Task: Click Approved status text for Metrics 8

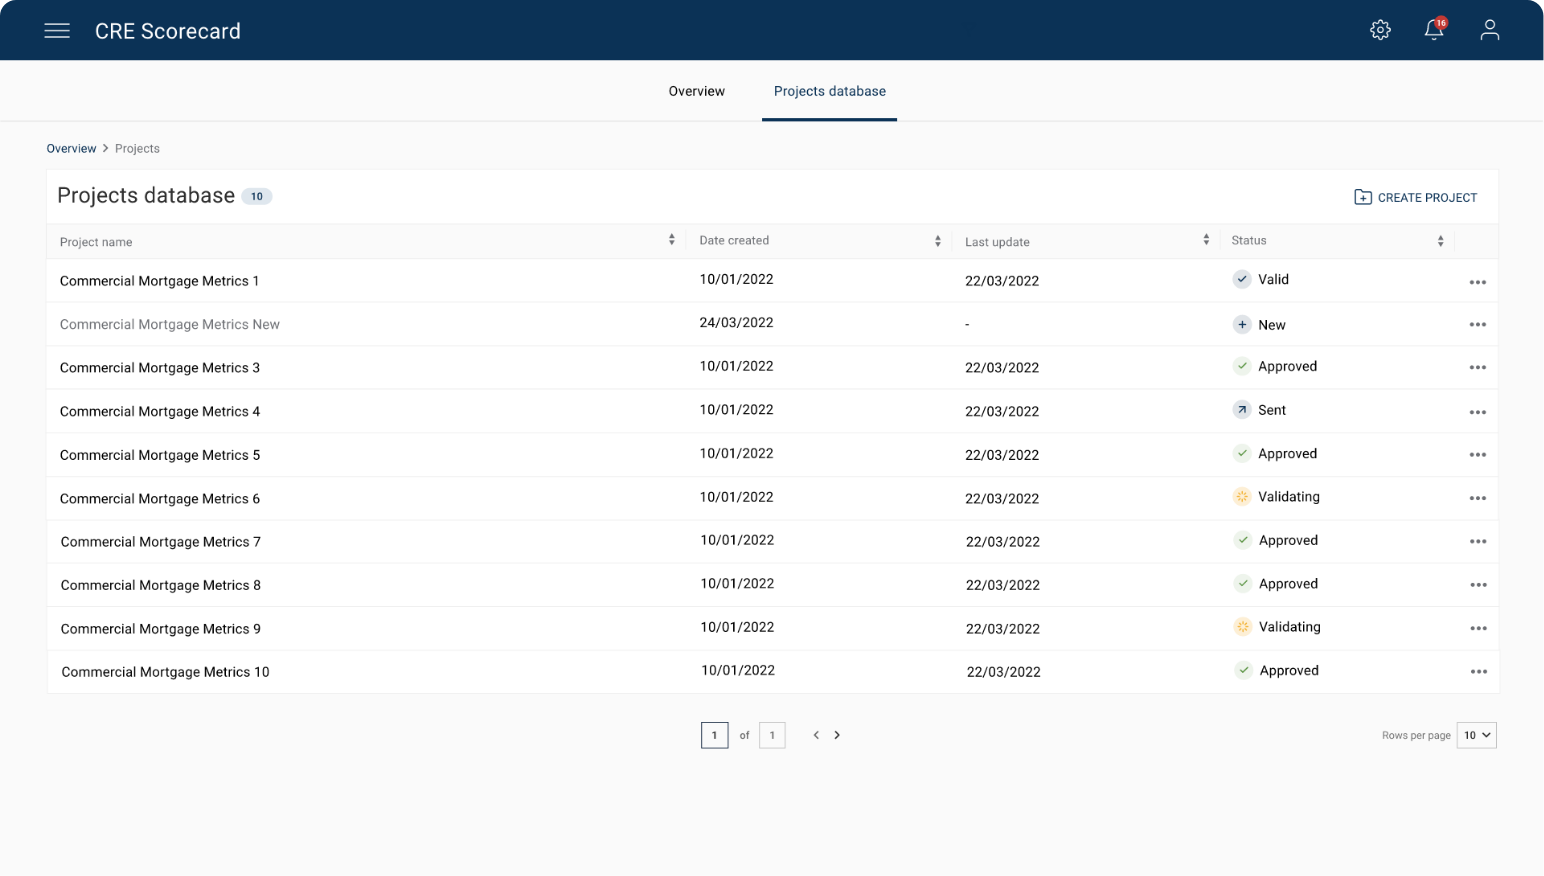Action: 1288,584
